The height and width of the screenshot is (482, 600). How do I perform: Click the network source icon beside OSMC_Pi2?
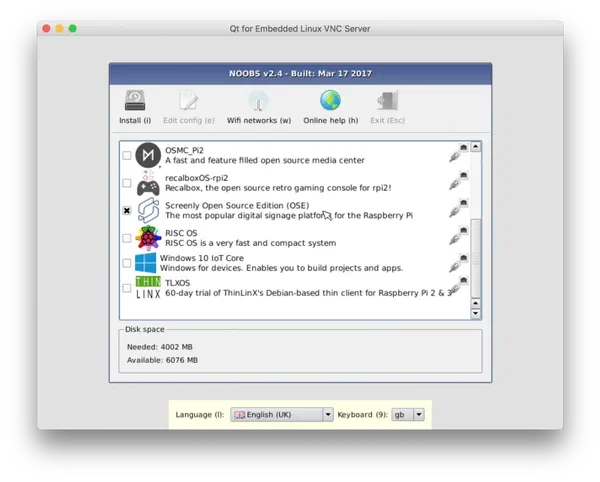click(x=458, y=153)
